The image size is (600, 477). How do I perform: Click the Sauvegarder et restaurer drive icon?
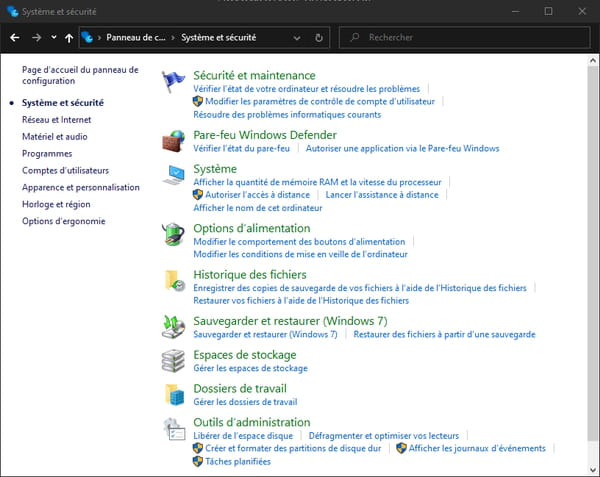point(173,327)
